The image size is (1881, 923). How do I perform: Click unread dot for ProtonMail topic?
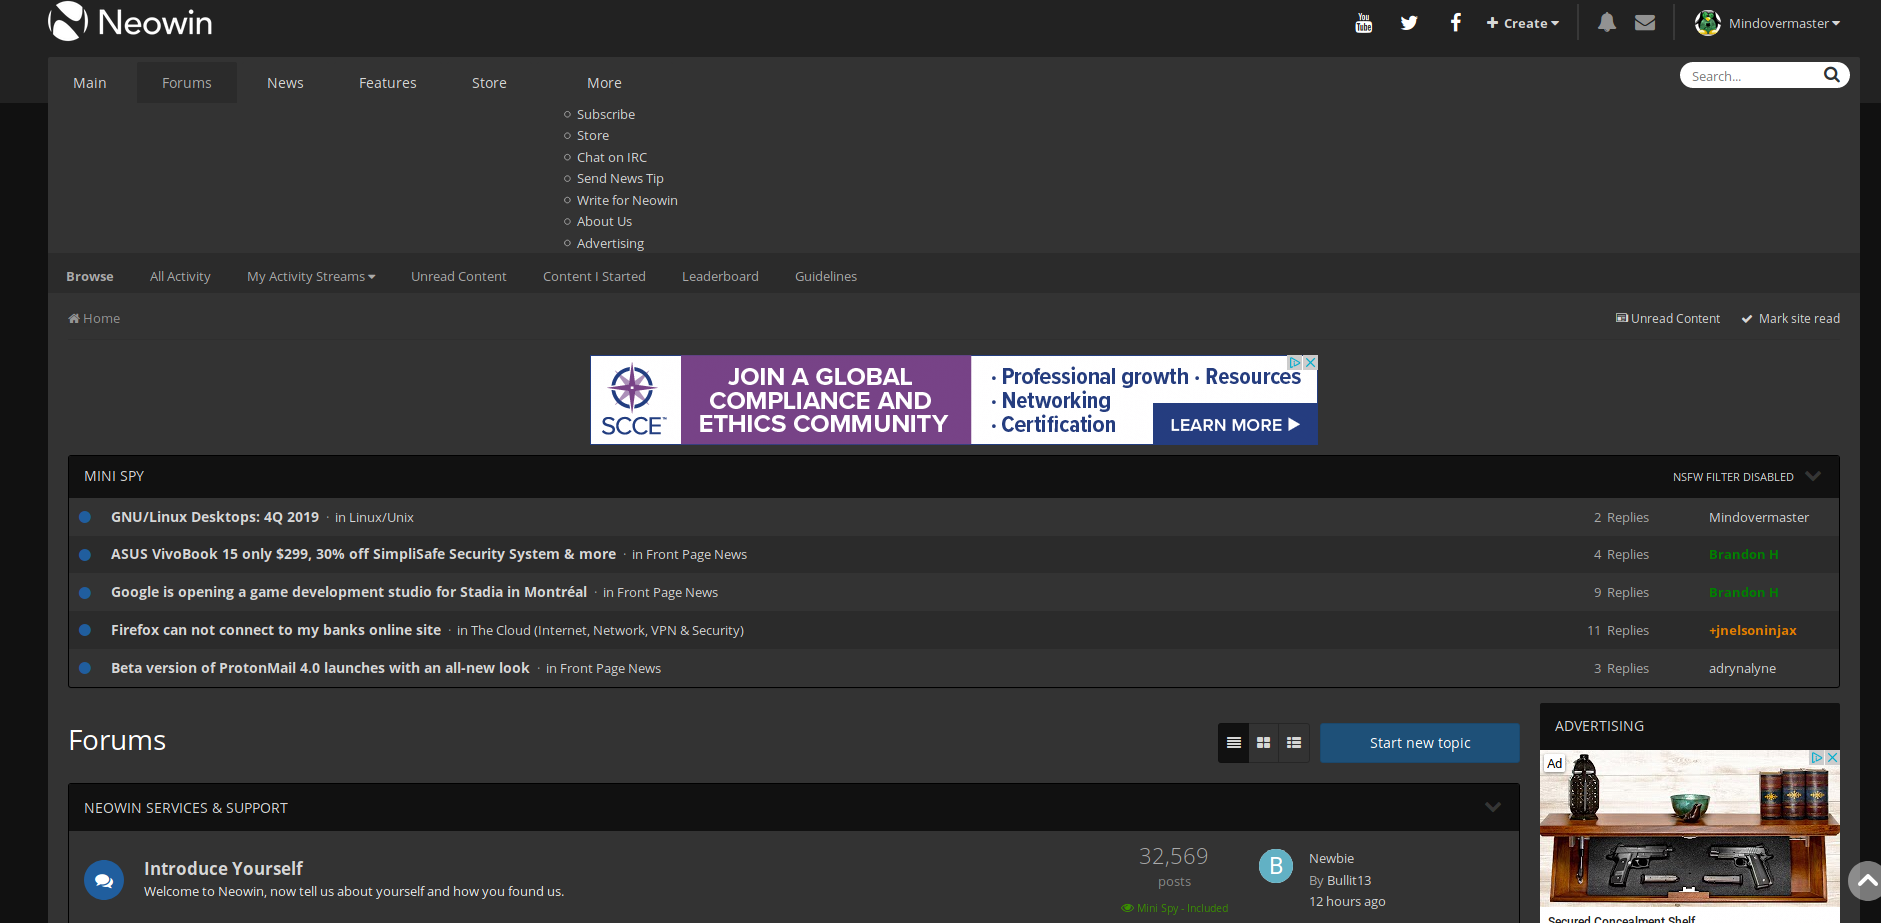(85, 668)
